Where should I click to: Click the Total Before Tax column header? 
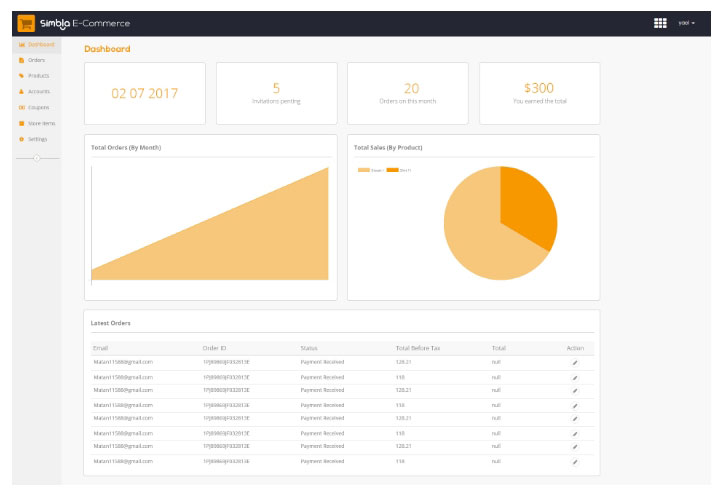pos(418,348)
